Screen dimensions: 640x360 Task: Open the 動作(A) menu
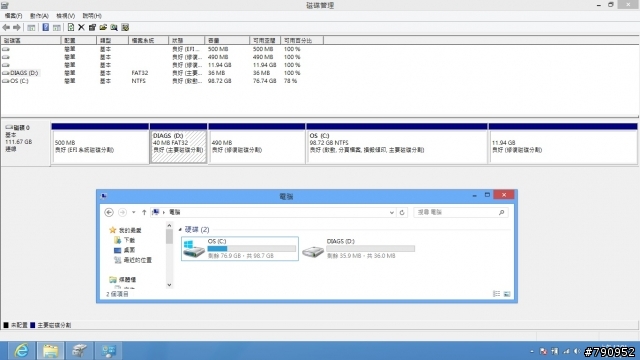39,16
